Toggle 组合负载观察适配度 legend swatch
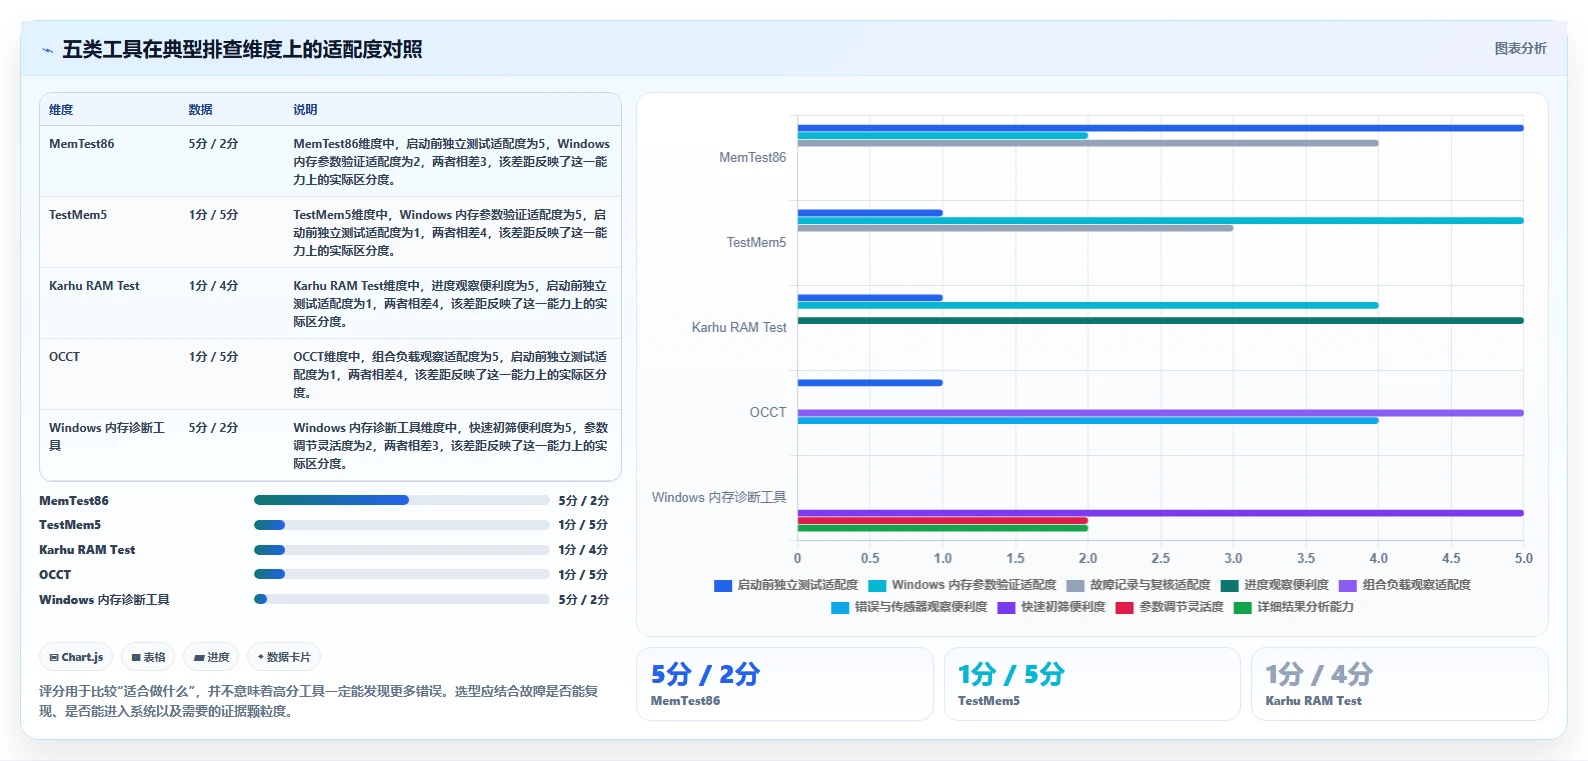1588x761 pixels. pyautogui.click(x=1348, y=585)
